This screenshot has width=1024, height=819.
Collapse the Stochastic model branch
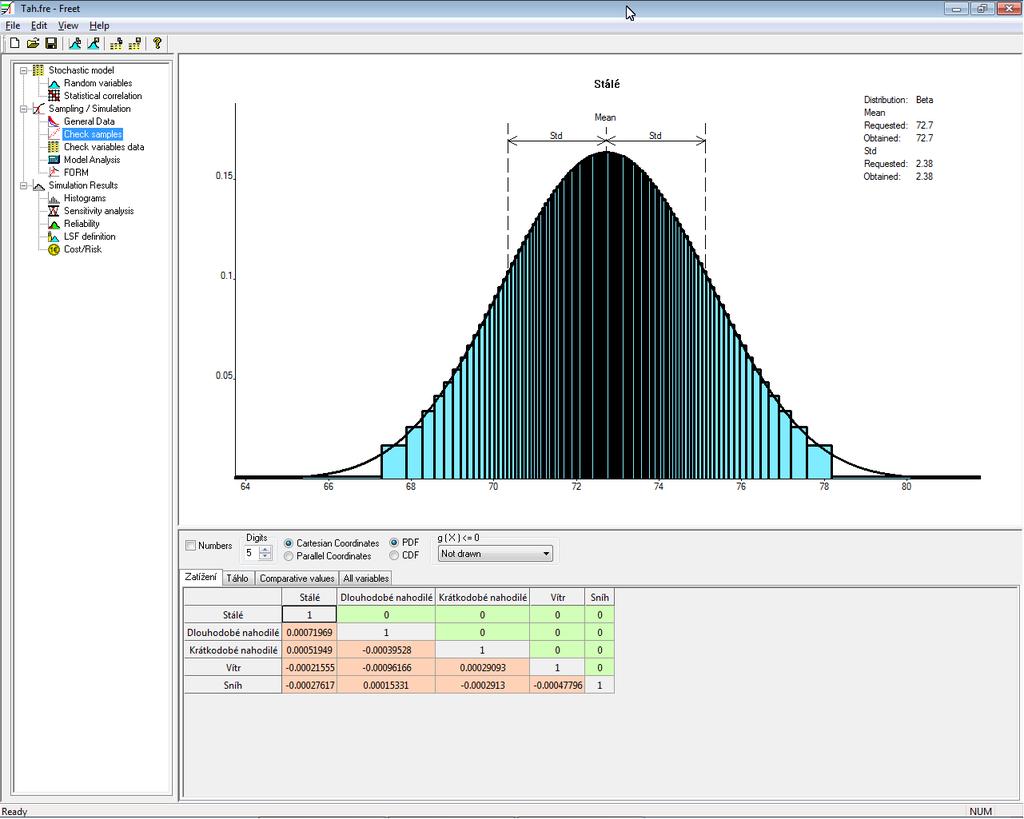click(x=24, y=71)
